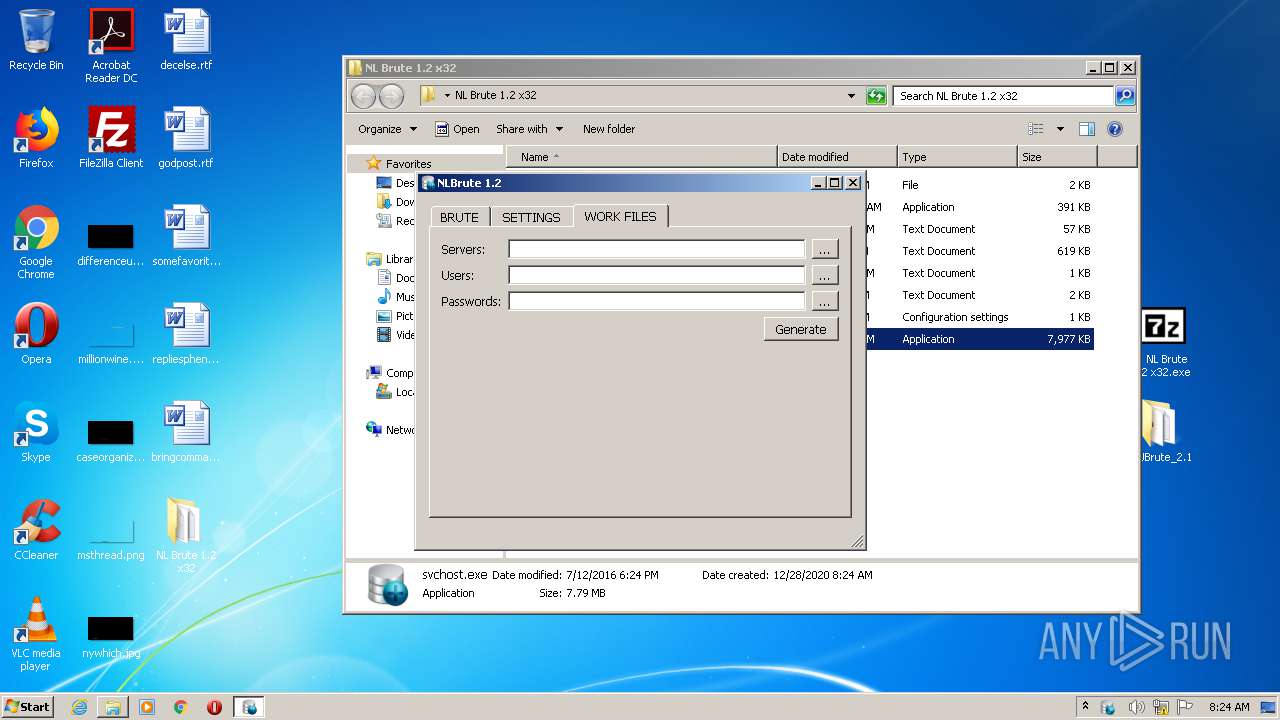The height and width of the screenshot is (720, 1280).
Task: Click Windows Explorer taskbar icon
Action: click(x=113, y=707)
